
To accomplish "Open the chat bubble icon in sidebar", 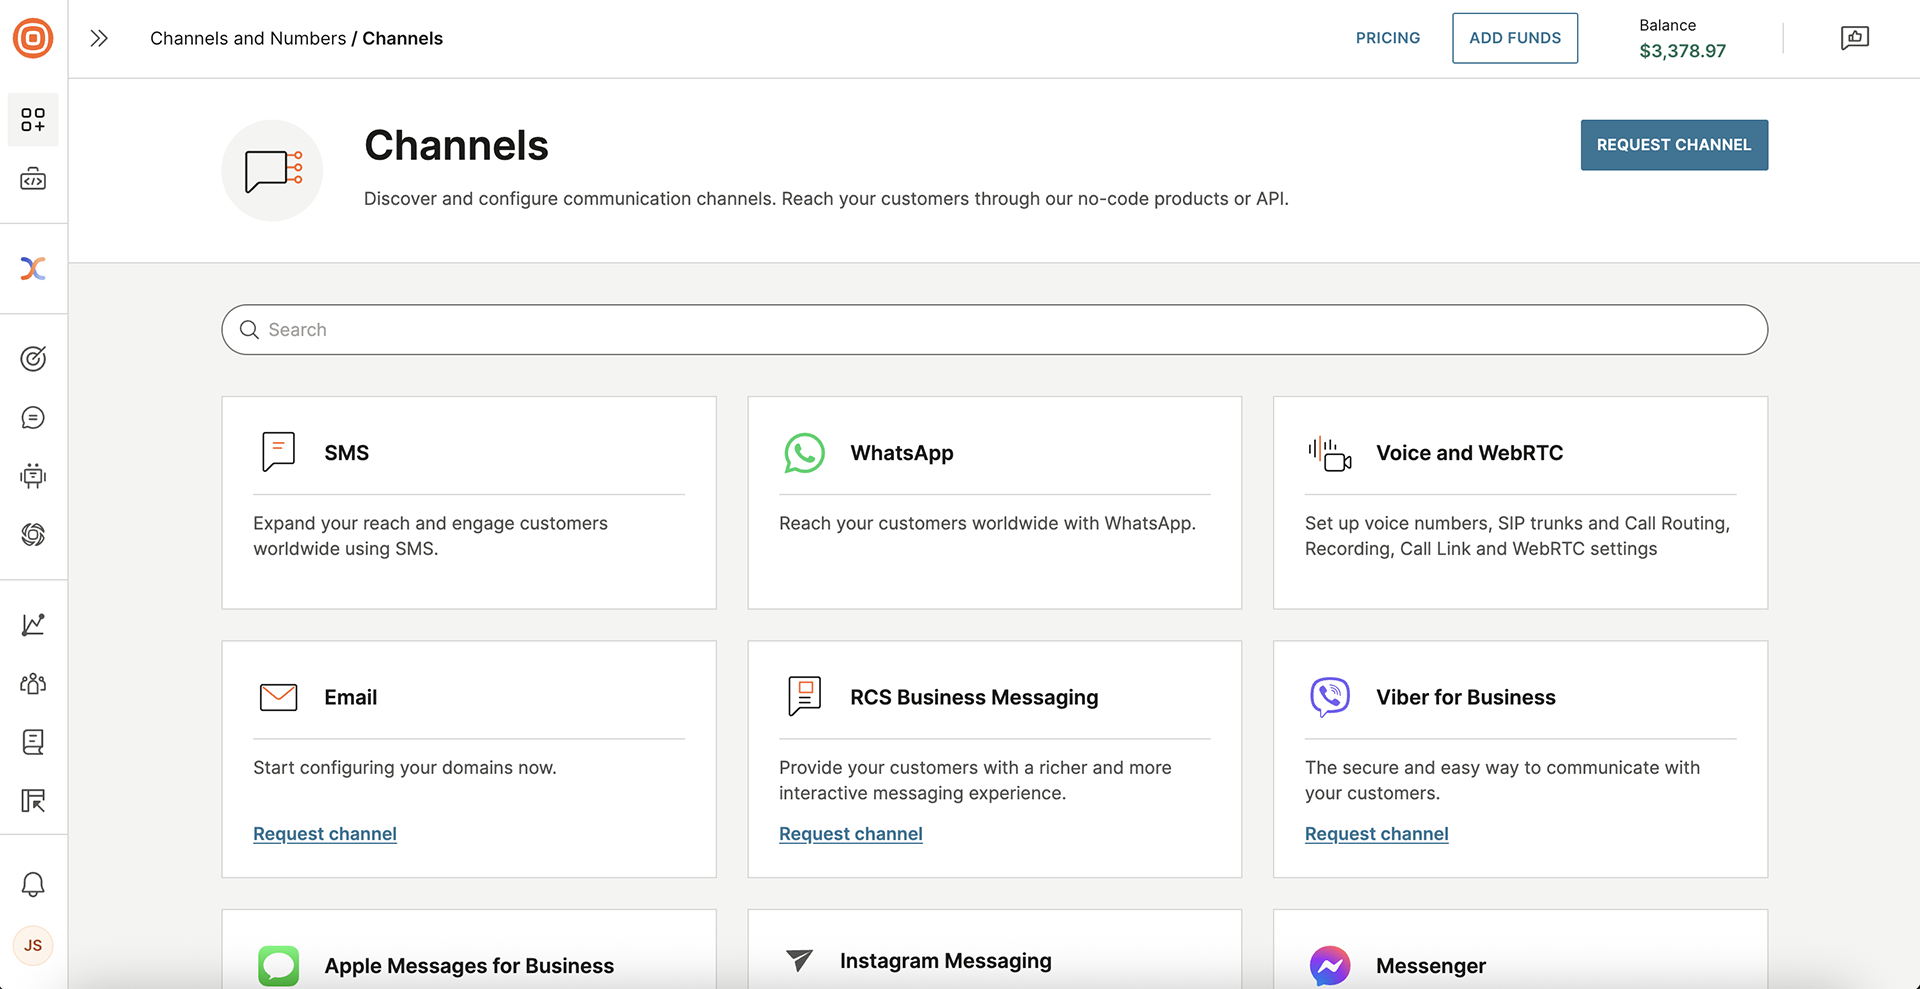I will (33, 418).
